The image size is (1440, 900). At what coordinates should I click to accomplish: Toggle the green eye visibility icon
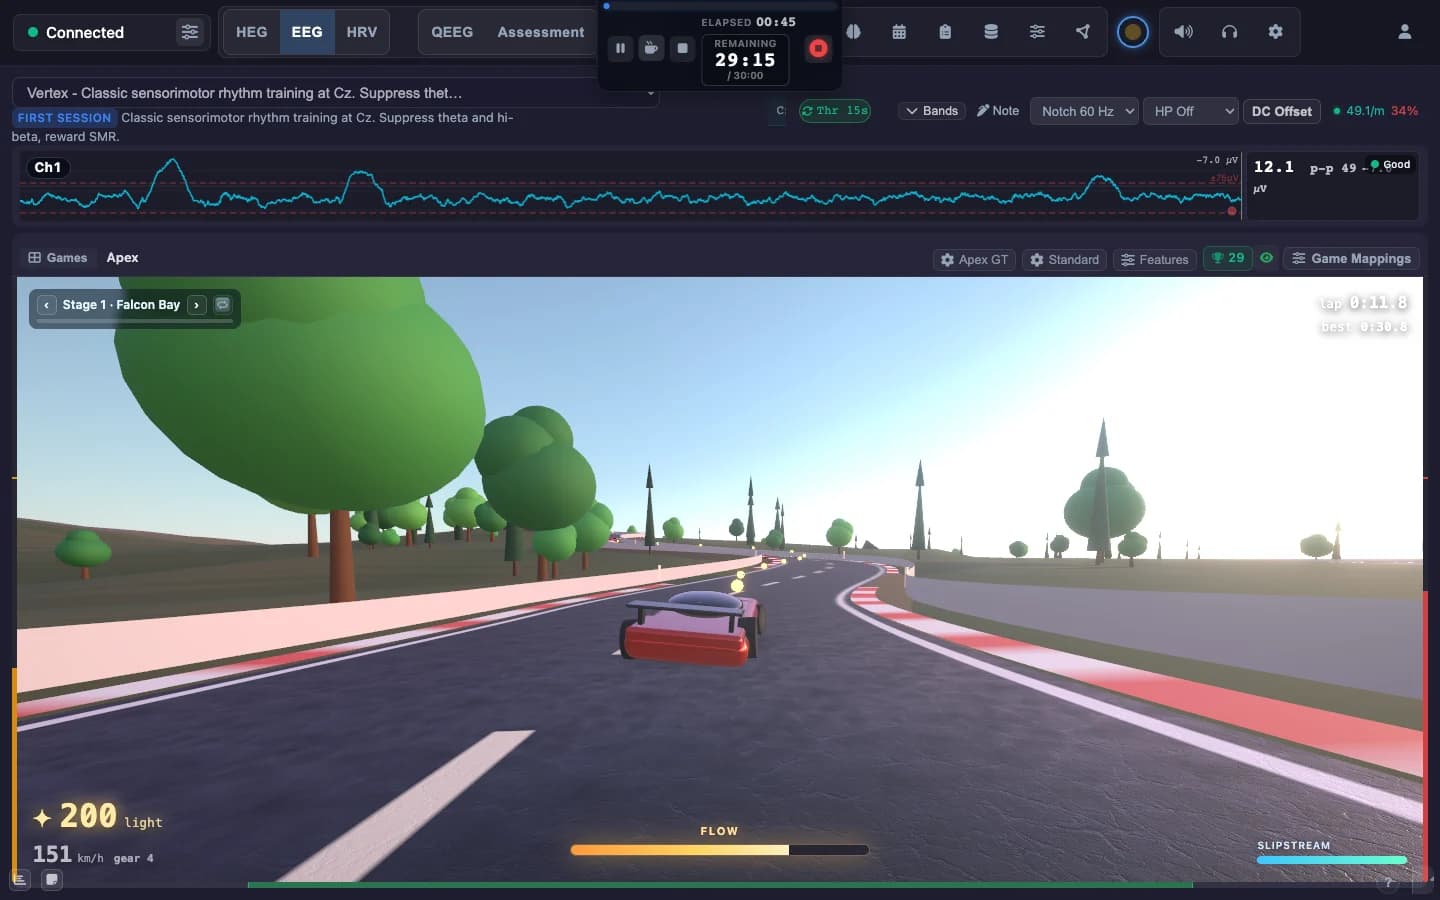tap(1266, 258)
